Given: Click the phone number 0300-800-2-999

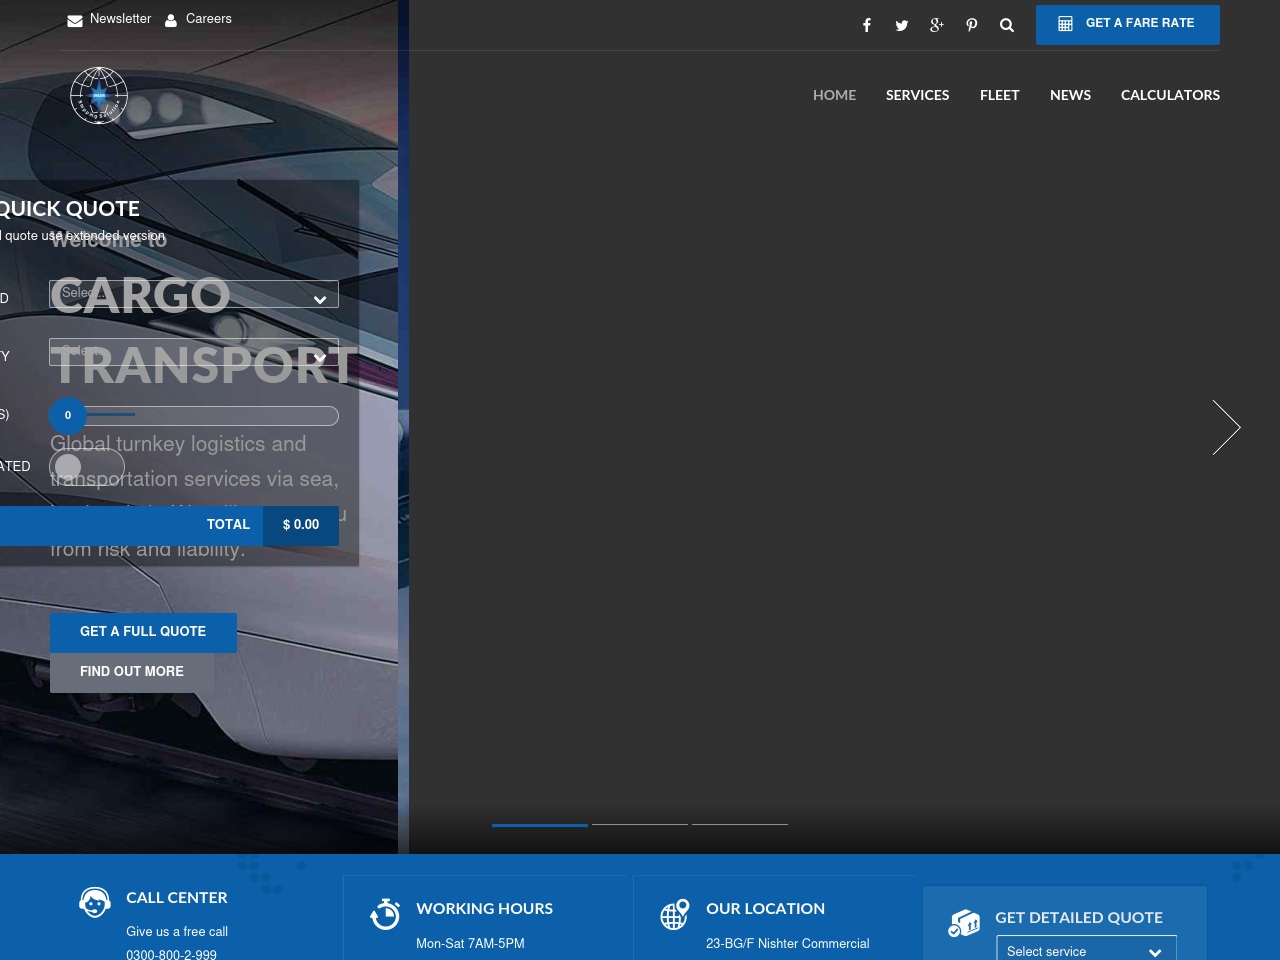Looking at the screenshot, I should (x=171, y=955).
